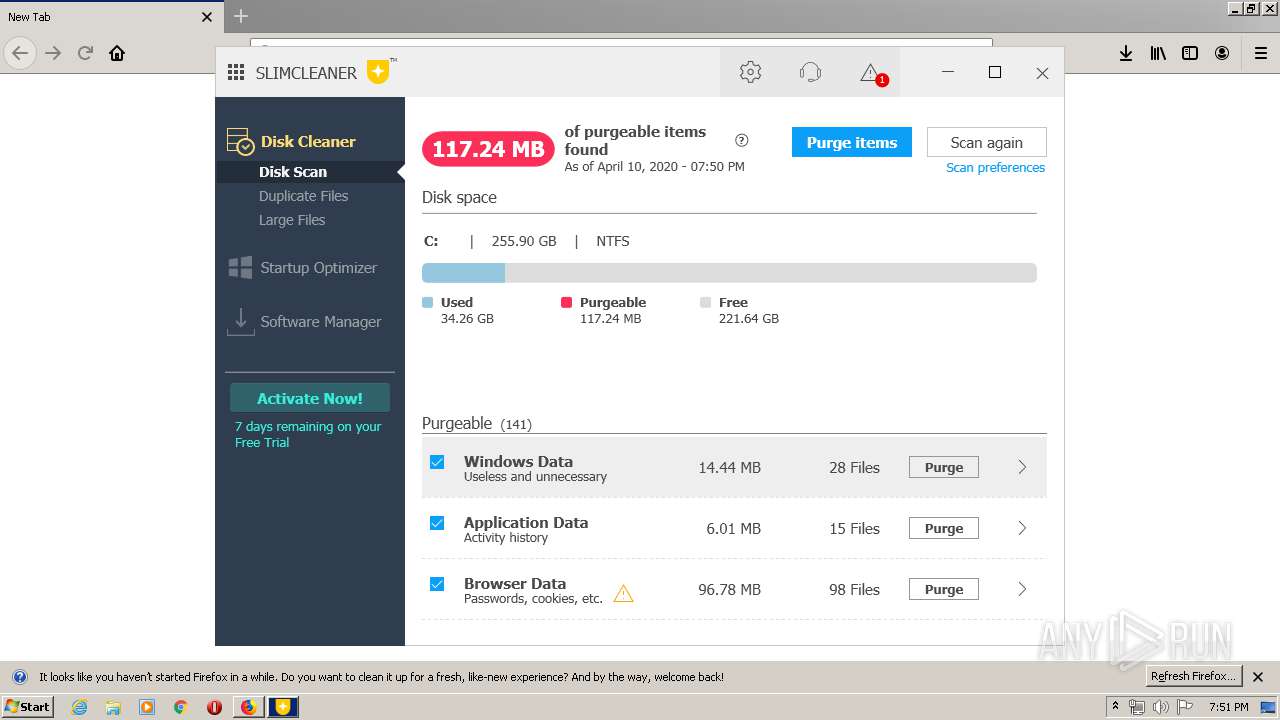Go to Firefox home page icon
The width and height of the screenshot is (1280, 720).
tap(117, 53)
